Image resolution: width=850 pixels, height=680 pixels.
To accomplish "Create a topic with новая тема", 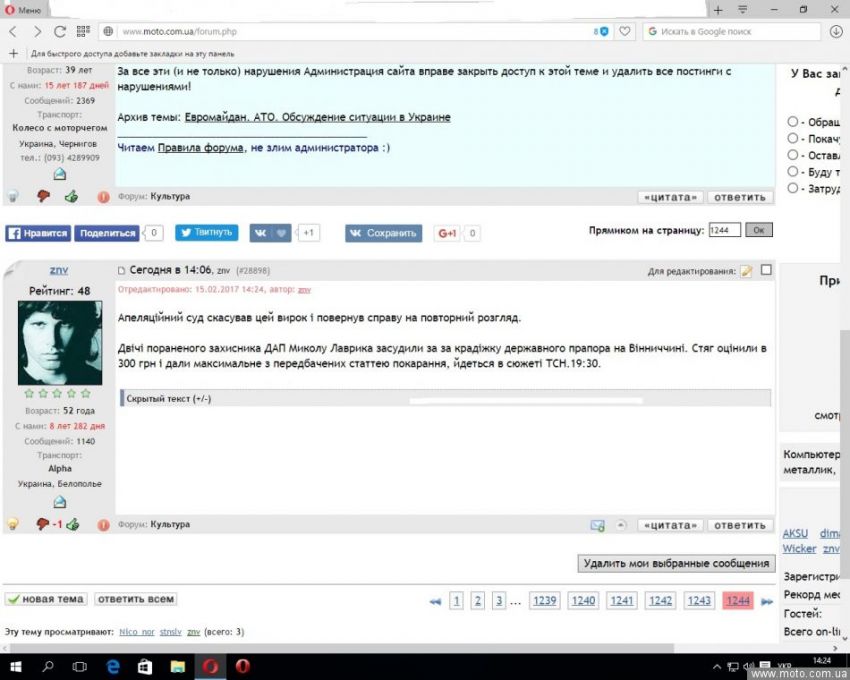I will click(x=46, y=599).
